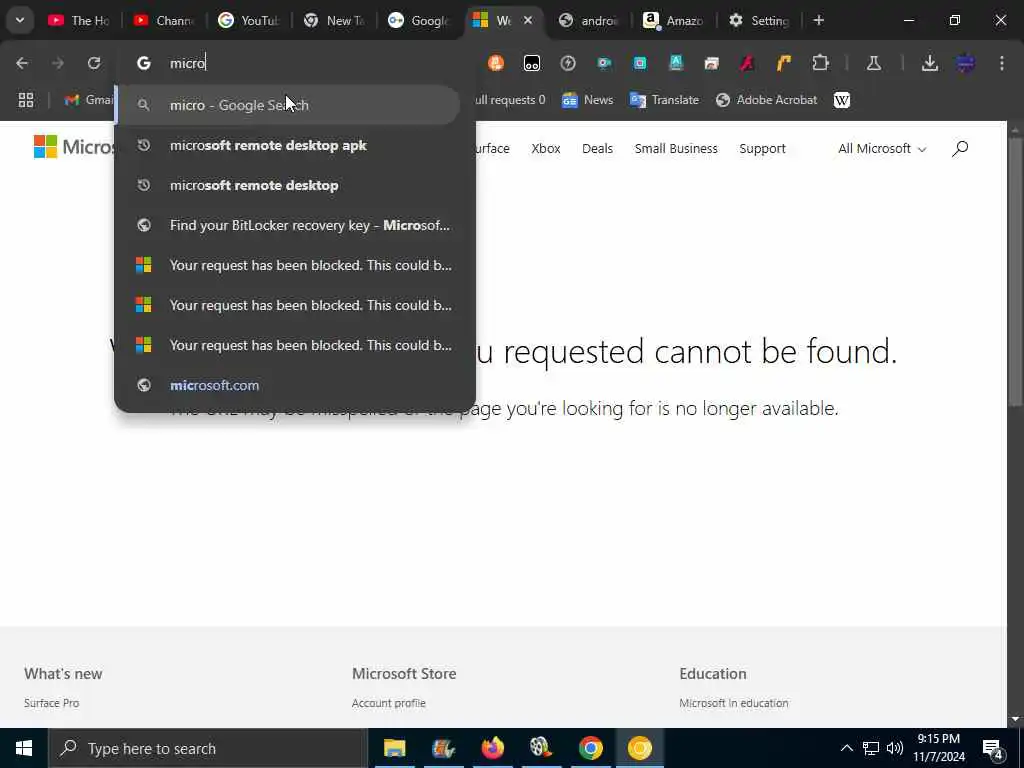Viewport: 1024px width, 768px height.
Task: Open the Windows Start button
Action: pos(24,748)
